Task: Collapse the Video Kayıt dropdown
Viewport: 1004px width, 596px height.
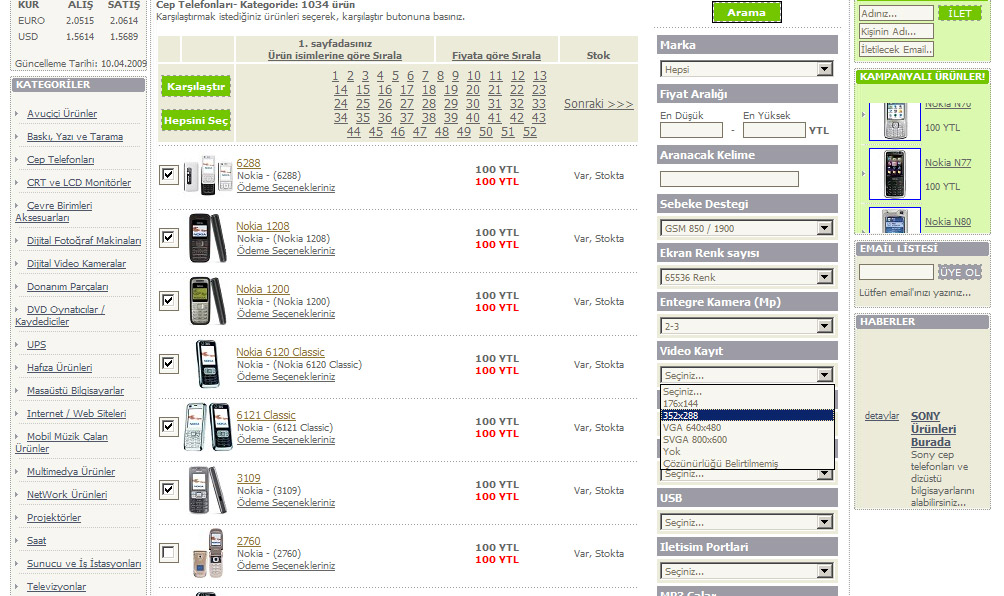Action: coord(747,375)
